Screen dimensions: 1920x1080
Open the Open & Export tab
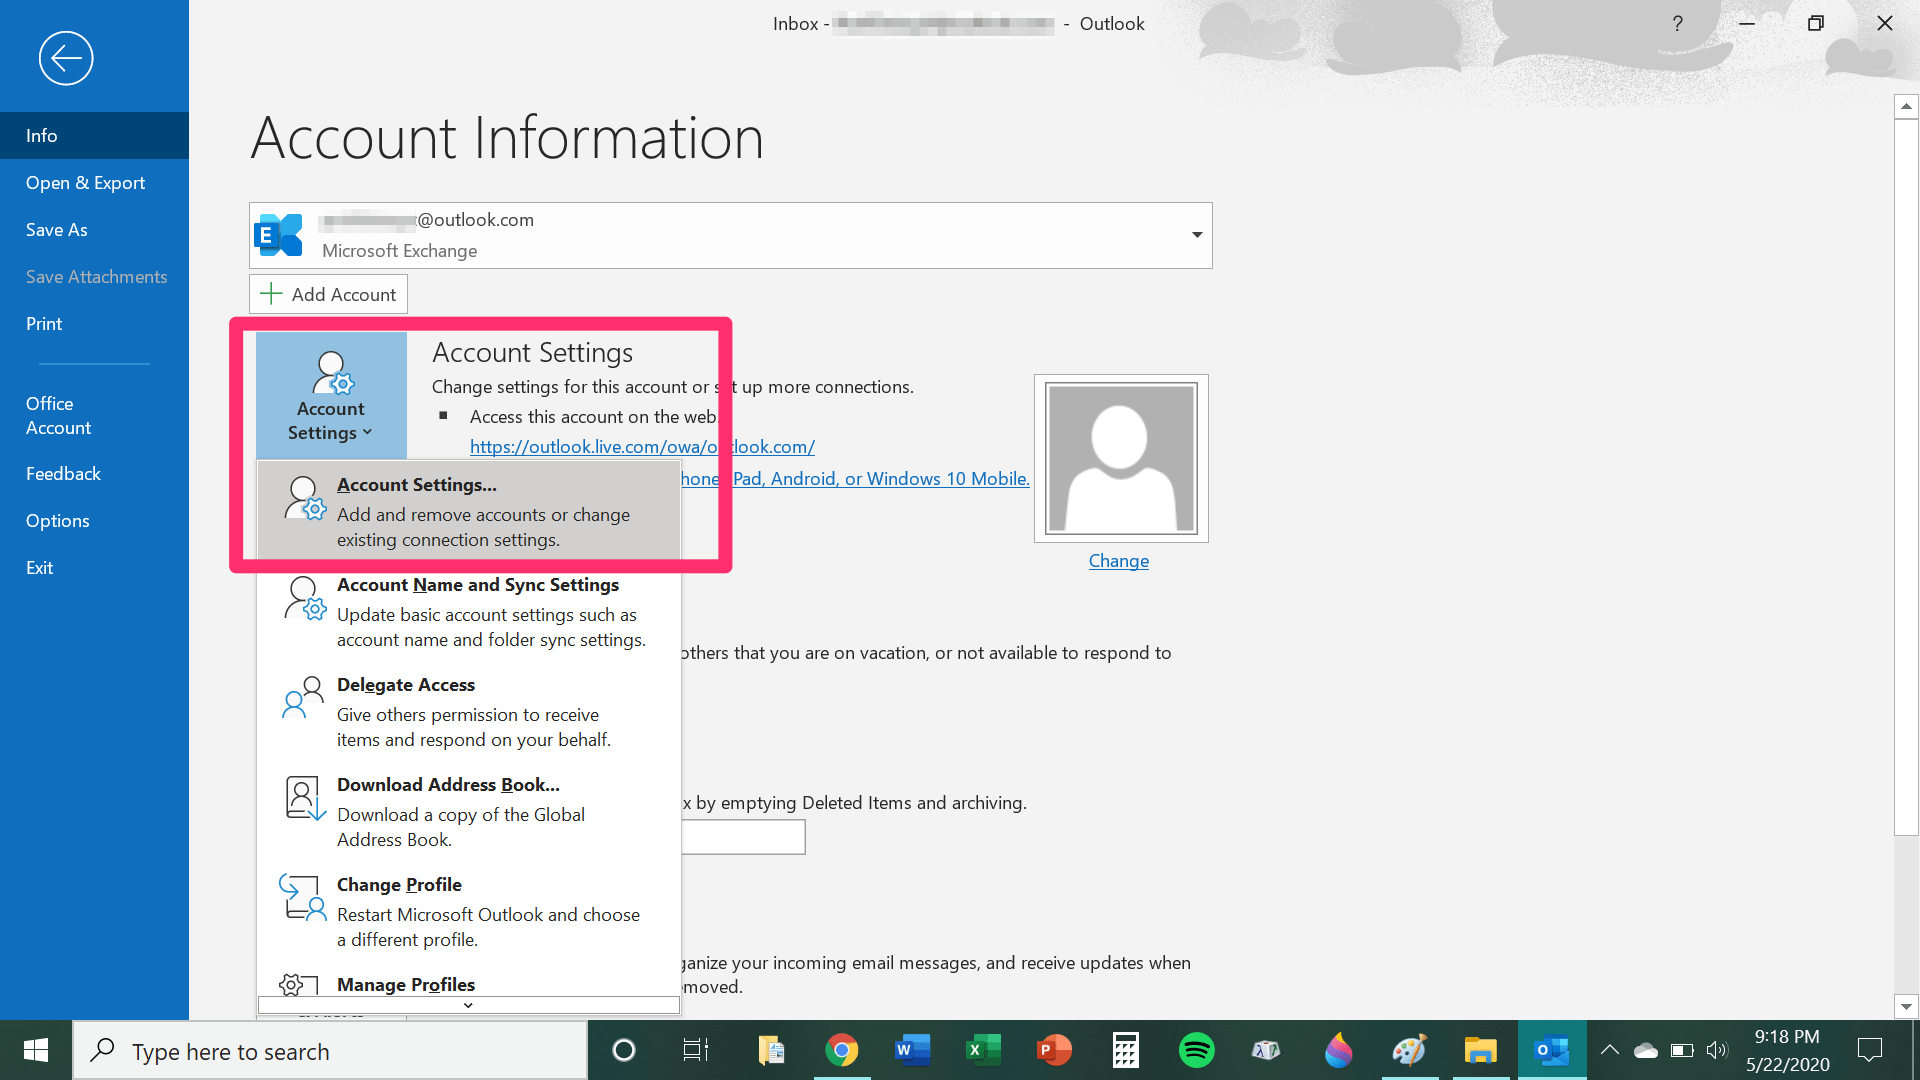(x=86, y=183)
